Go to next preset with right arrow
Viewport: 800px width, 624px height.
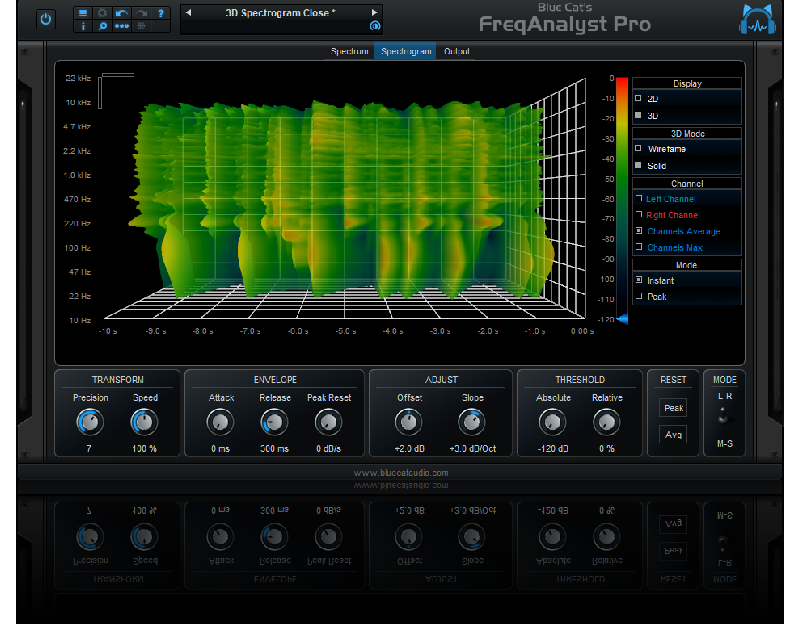pos(374,13)
